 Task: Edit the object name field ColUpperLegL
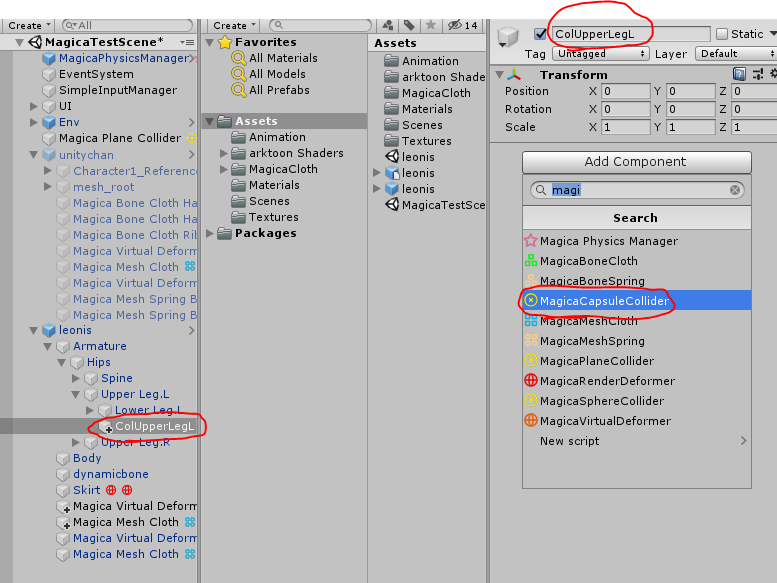point(631,34)
